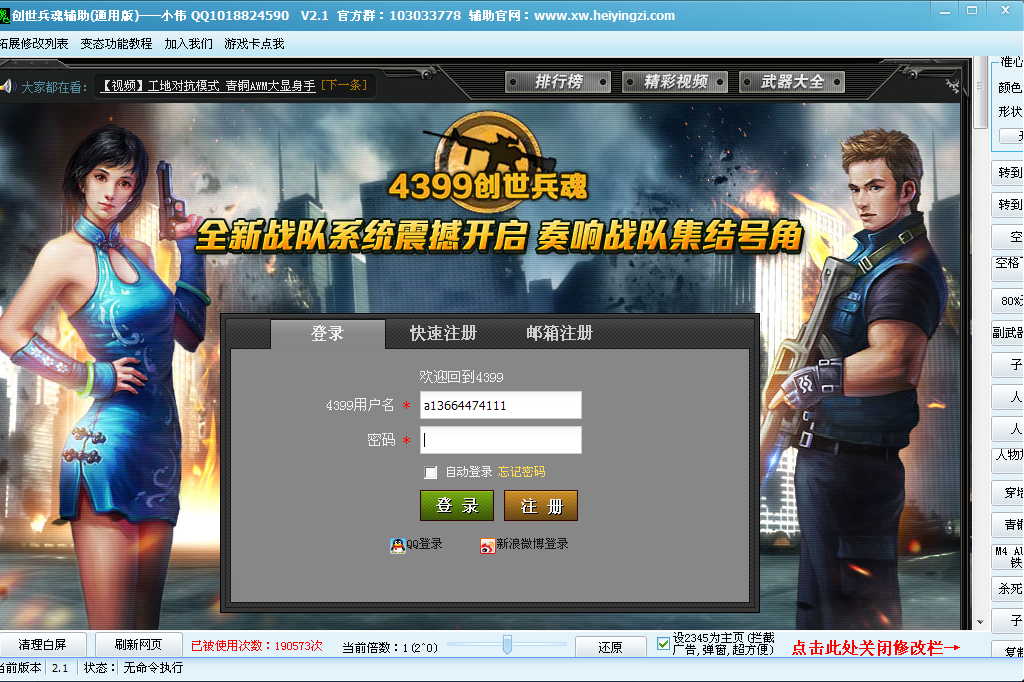Select the 登录 tab in the login box
This screenshot has height=682, width=1024.
[x=327, y=333]
